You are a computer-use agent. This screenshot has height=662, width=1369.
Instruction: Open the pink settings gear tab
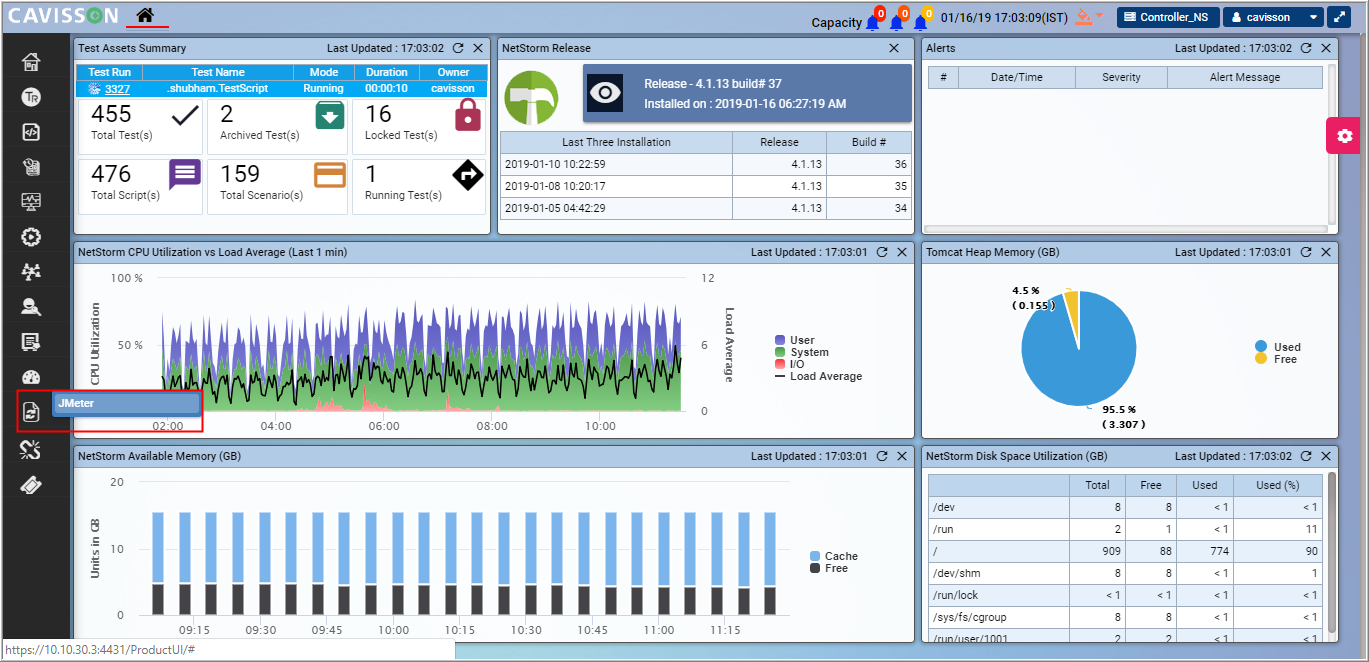pyautogui.click(x=1344, y=136)
